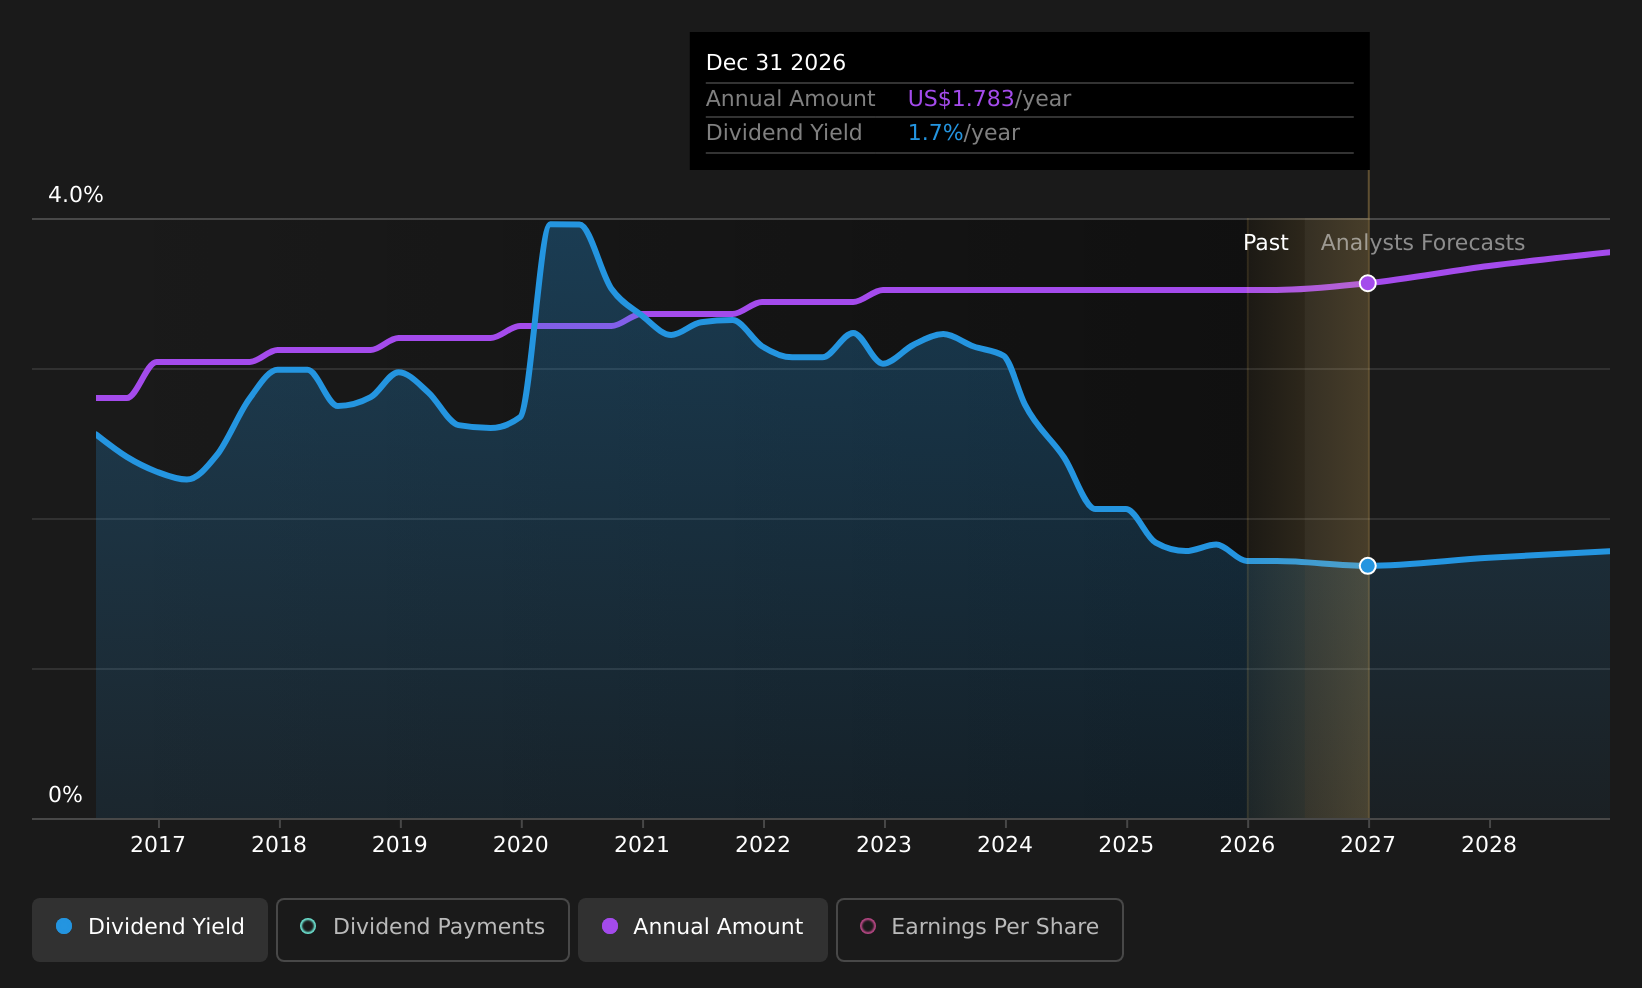Toggle the Dividend Yield series
Screen dimensions: 1642x988
150,929
